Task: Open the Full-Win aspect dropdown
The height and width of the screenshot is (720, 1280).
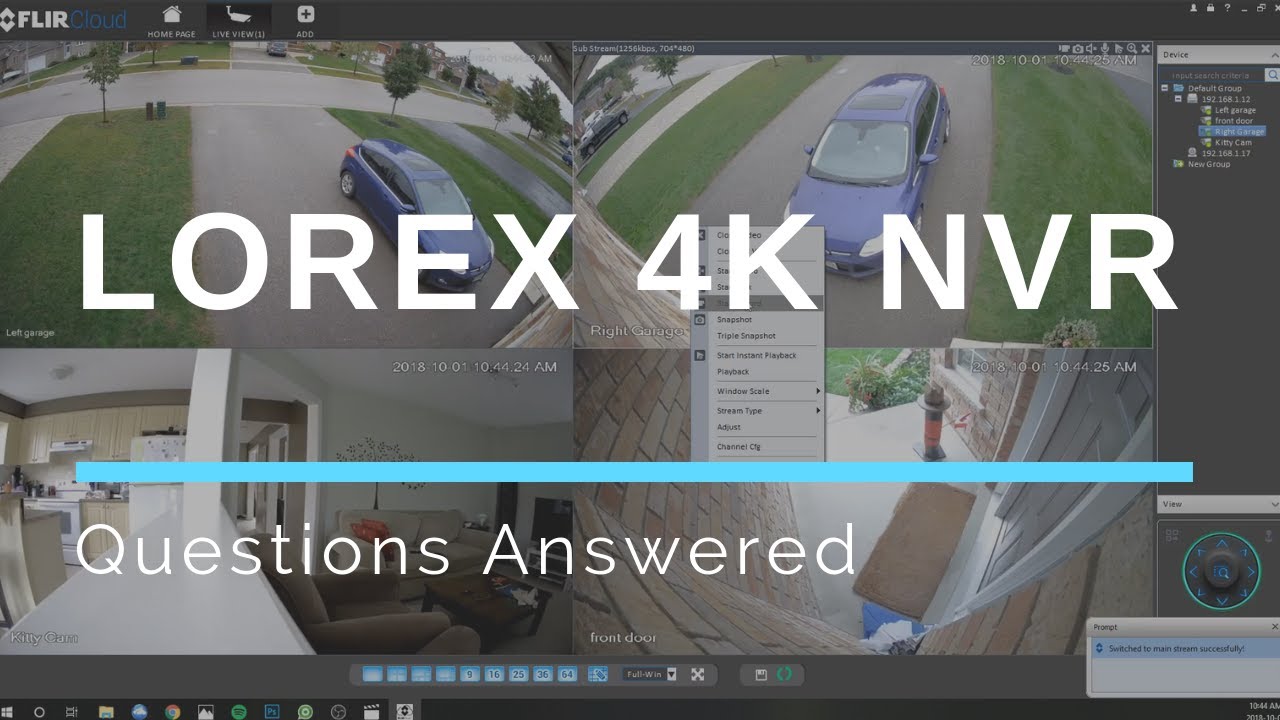Action: click(x=651, y=674)
